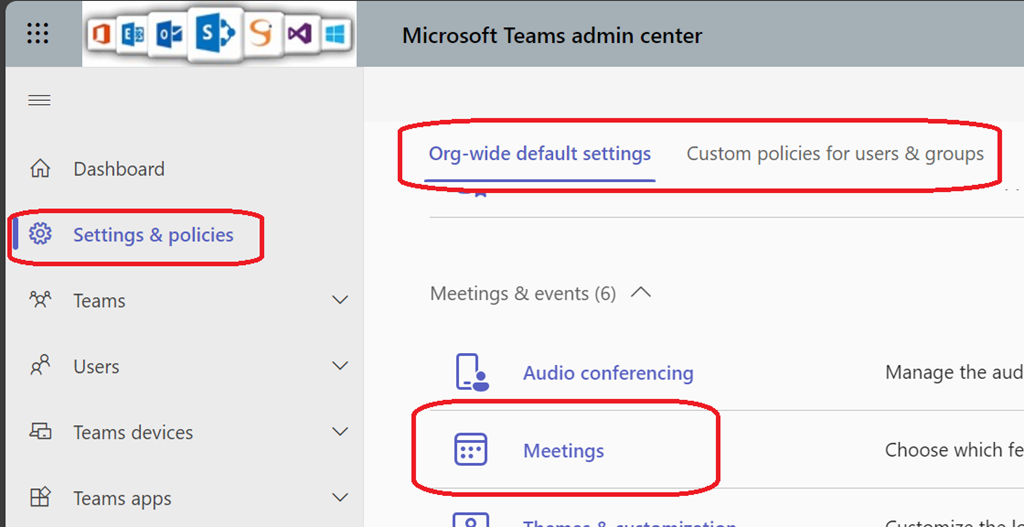Collapse the Meetings & events section

[642, 293]
